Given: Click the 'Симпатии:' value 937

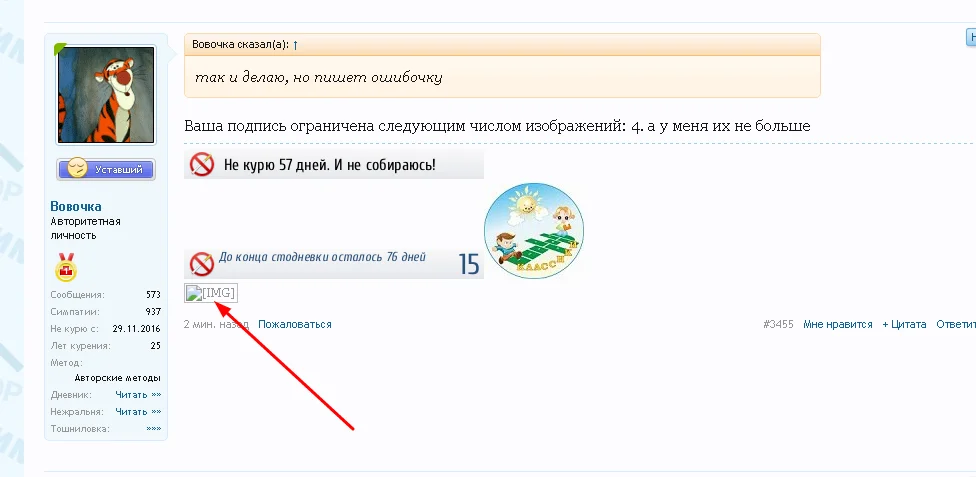Looking at the screenshot, I should (x=153, y=311).
